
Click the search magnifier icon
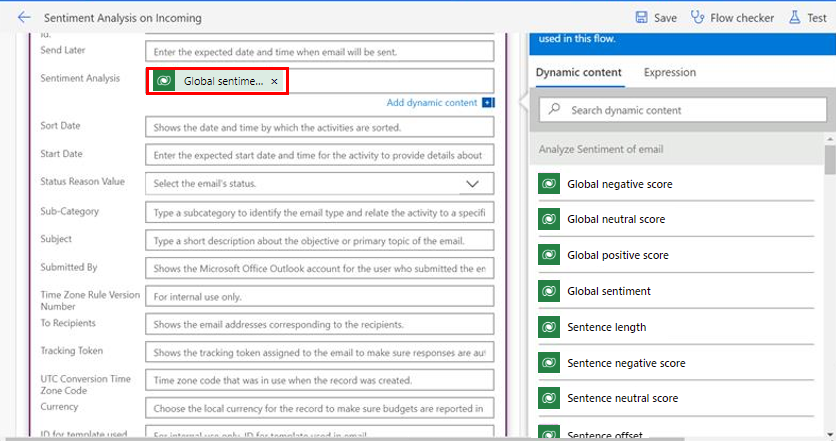click(x=554, y=109)
